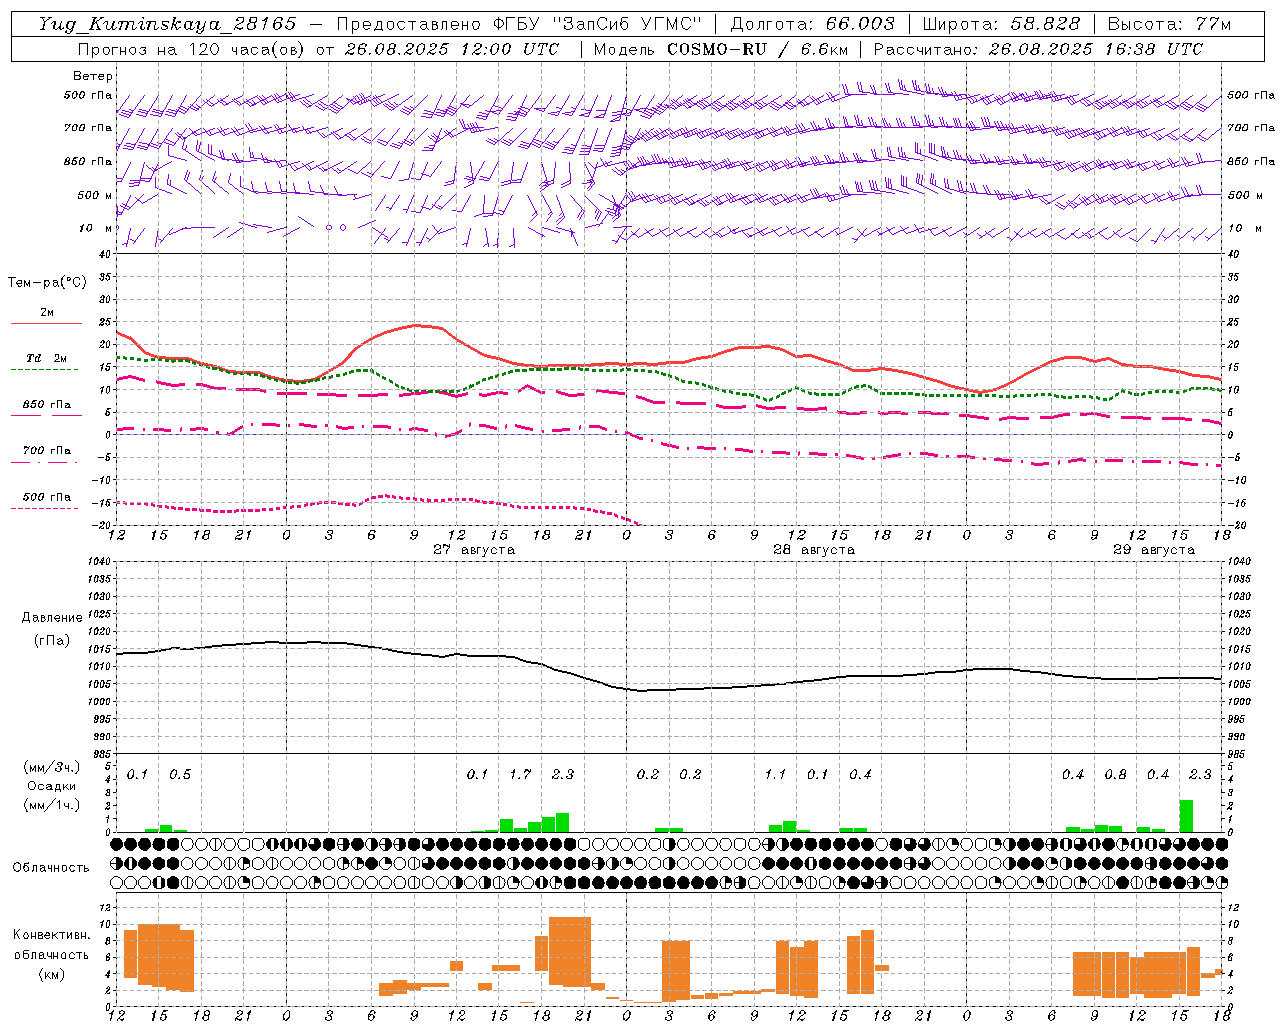Click the Прогноз на 120 часа(ов) forecast text
Screen dimensions: 1280x1024
tap(192, 49)
